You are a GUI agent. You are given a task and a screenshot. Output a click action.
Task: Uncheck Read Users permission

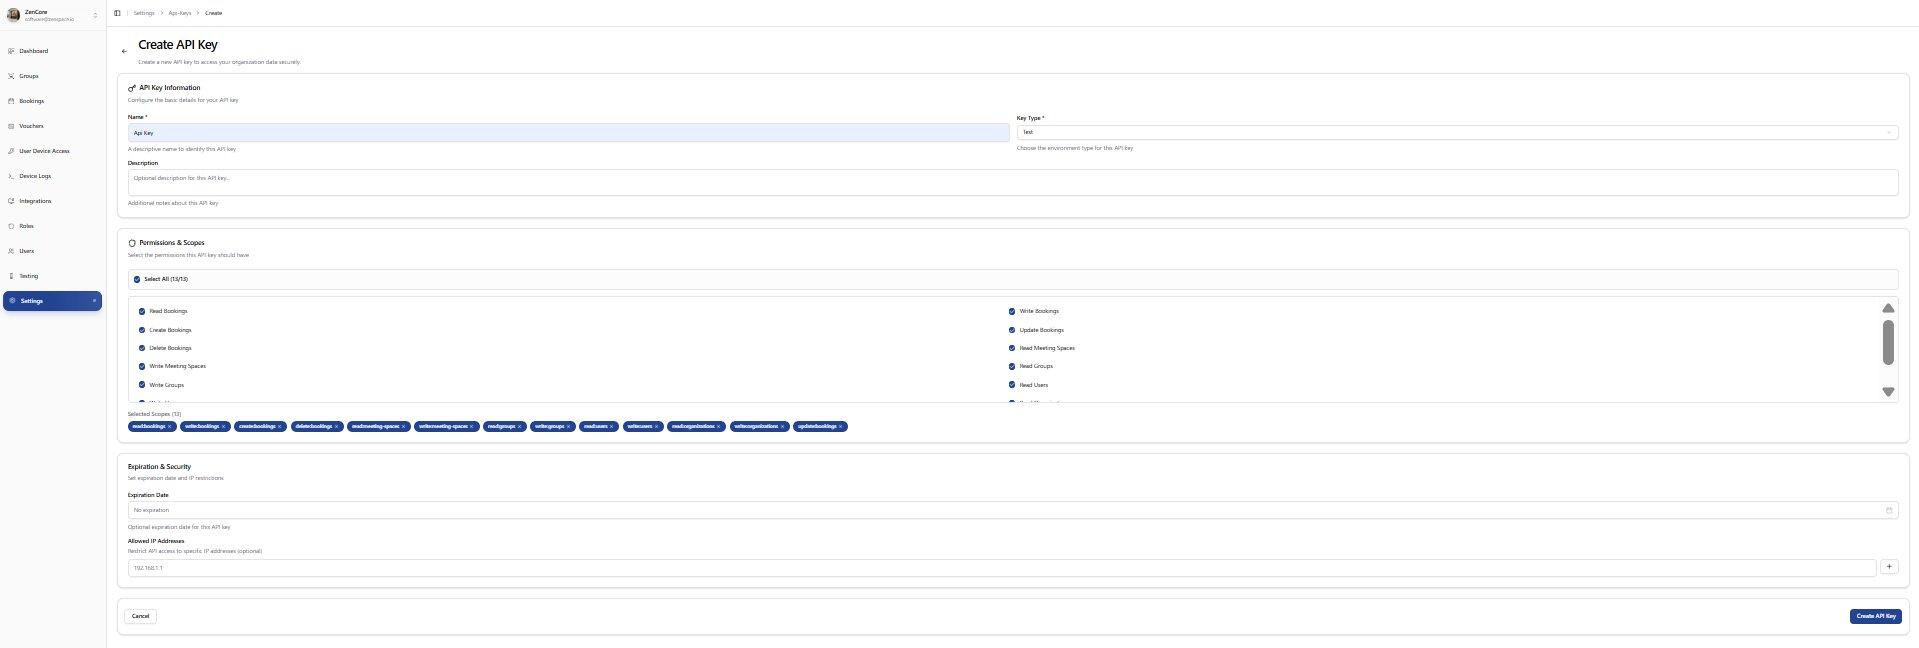(x=1012, y=385)
